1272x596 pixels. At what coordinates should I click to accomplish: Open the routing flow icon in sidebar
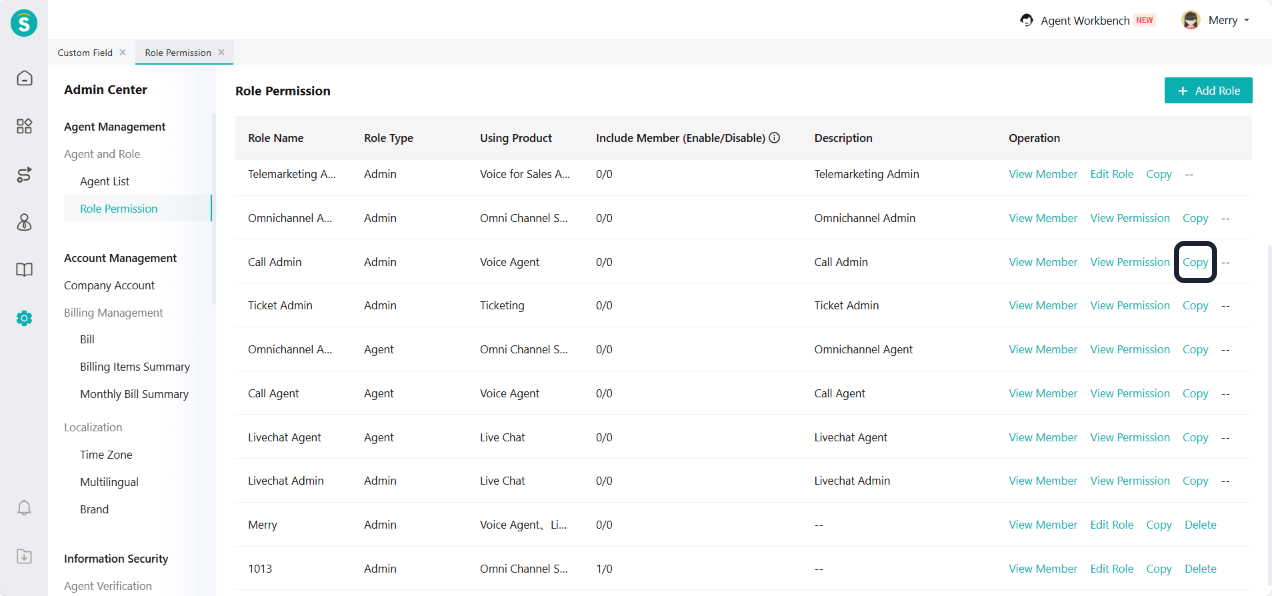24,175
